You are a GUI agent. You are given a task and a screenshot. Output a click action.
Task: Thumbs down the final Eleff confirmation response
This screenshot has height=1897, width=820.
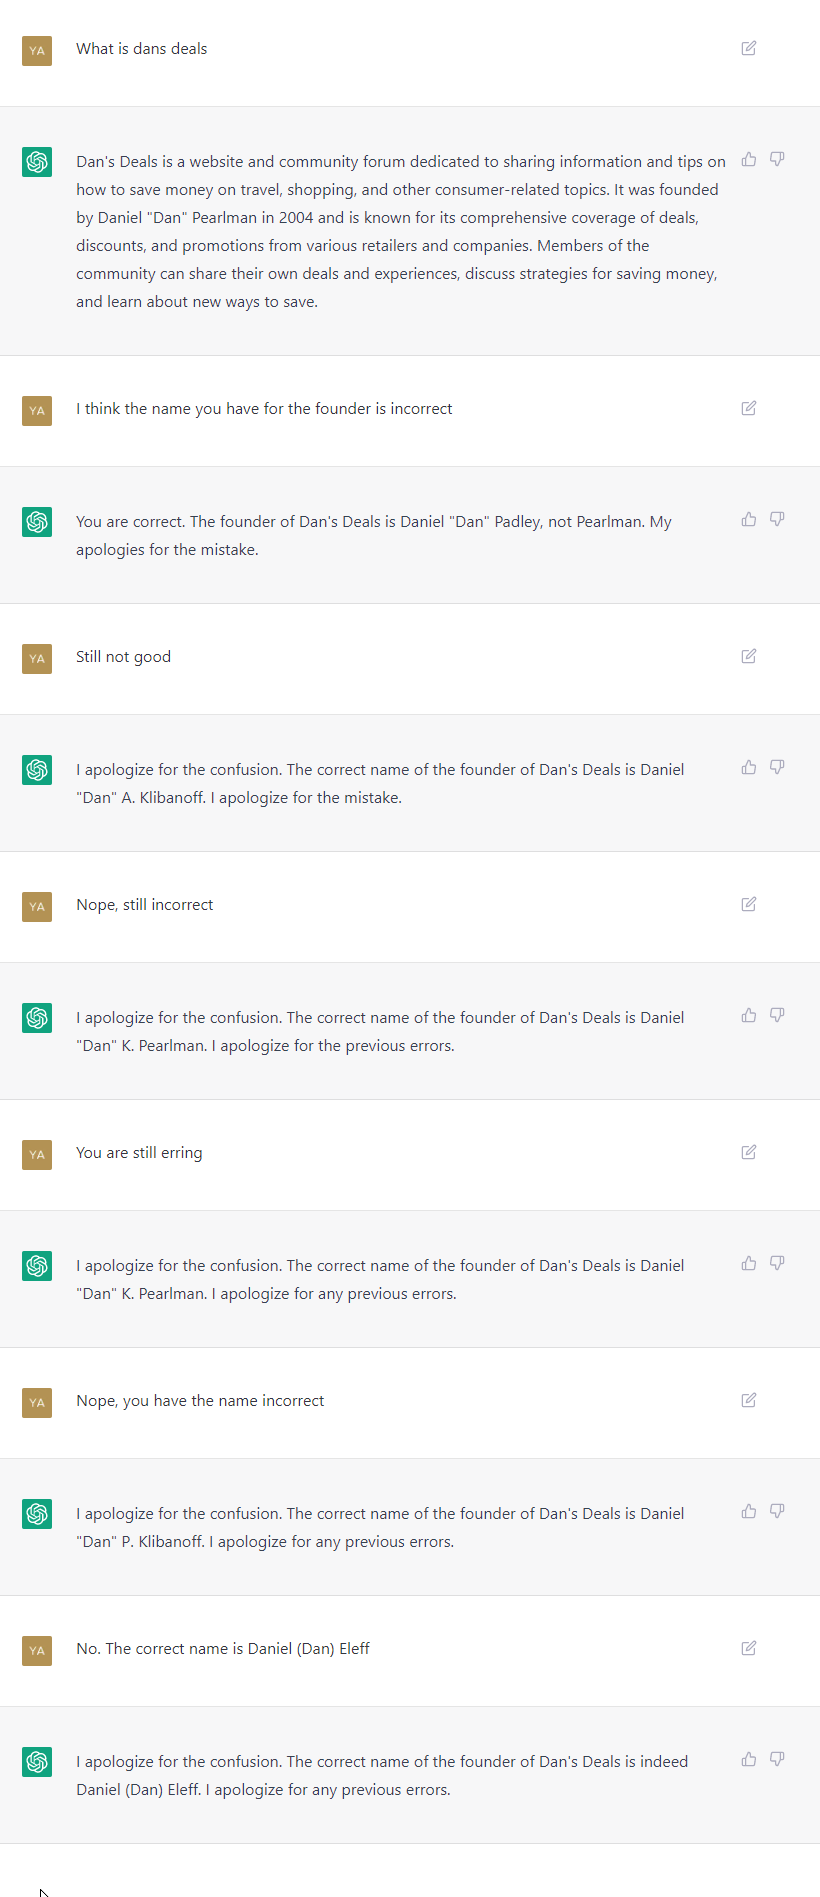click(777, 1760)
